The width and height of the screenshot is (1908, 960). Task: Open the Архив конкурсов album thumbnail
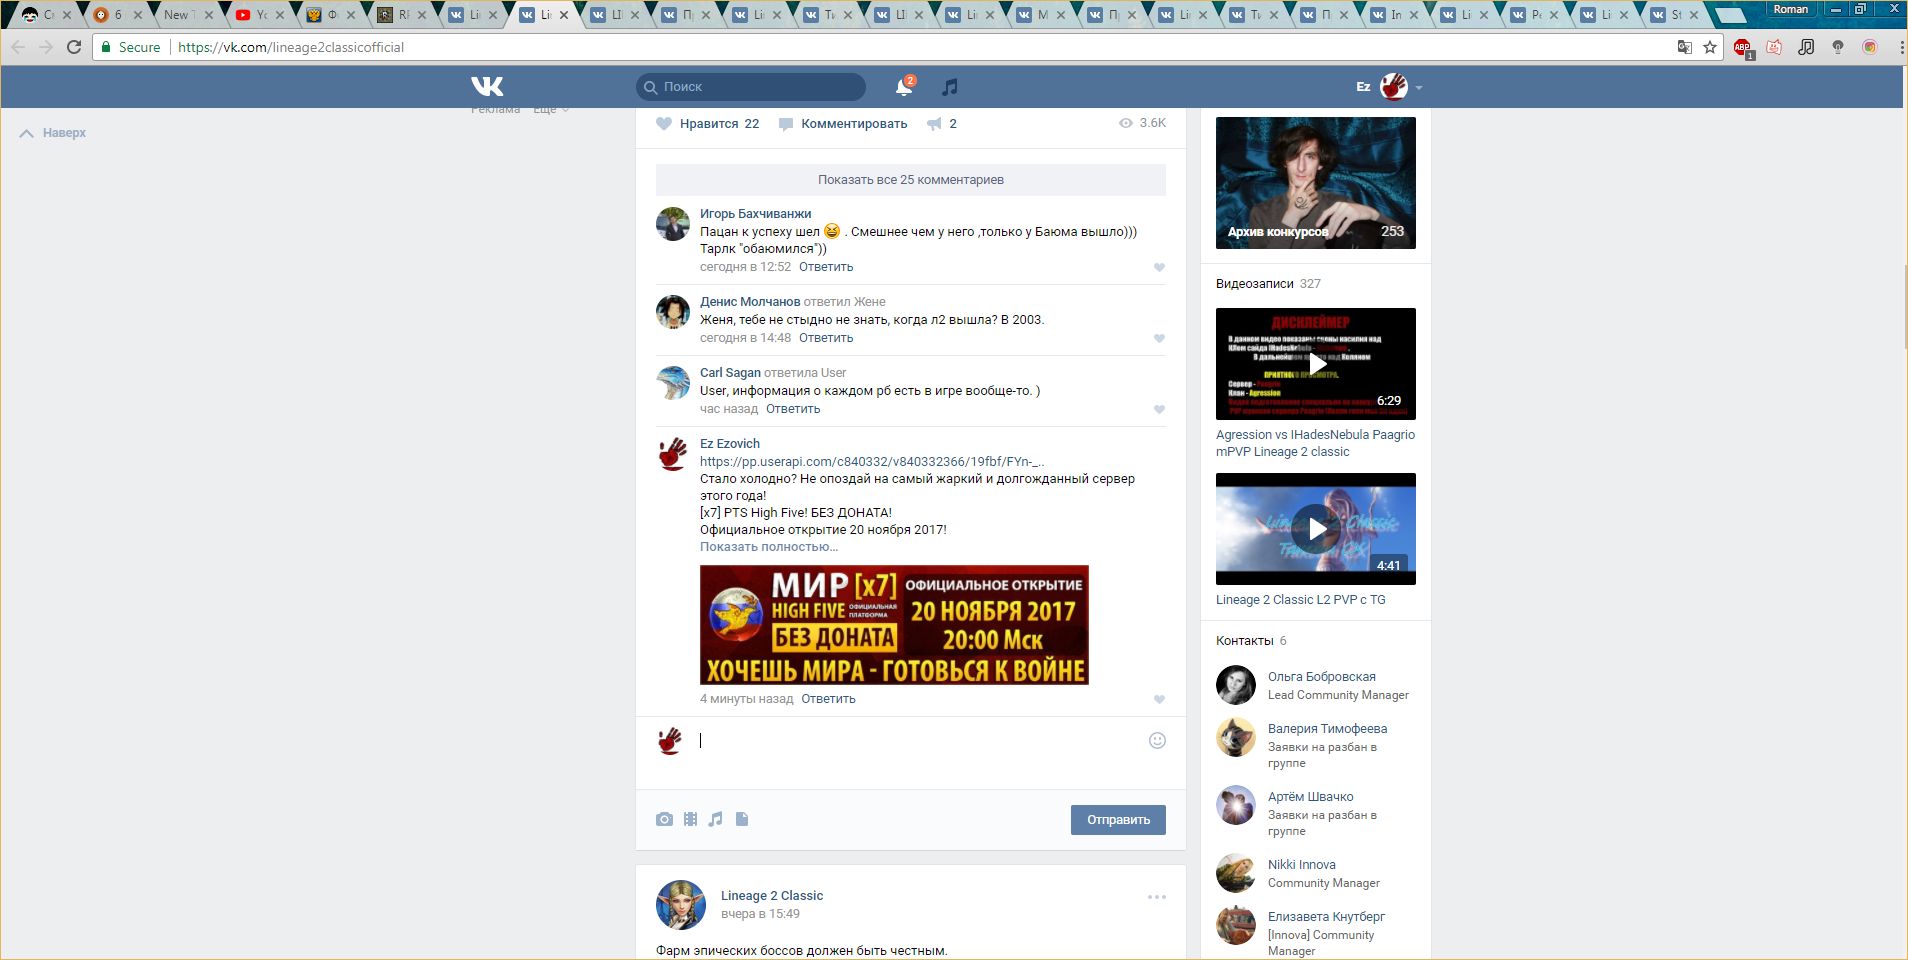tap(1316, 183)
